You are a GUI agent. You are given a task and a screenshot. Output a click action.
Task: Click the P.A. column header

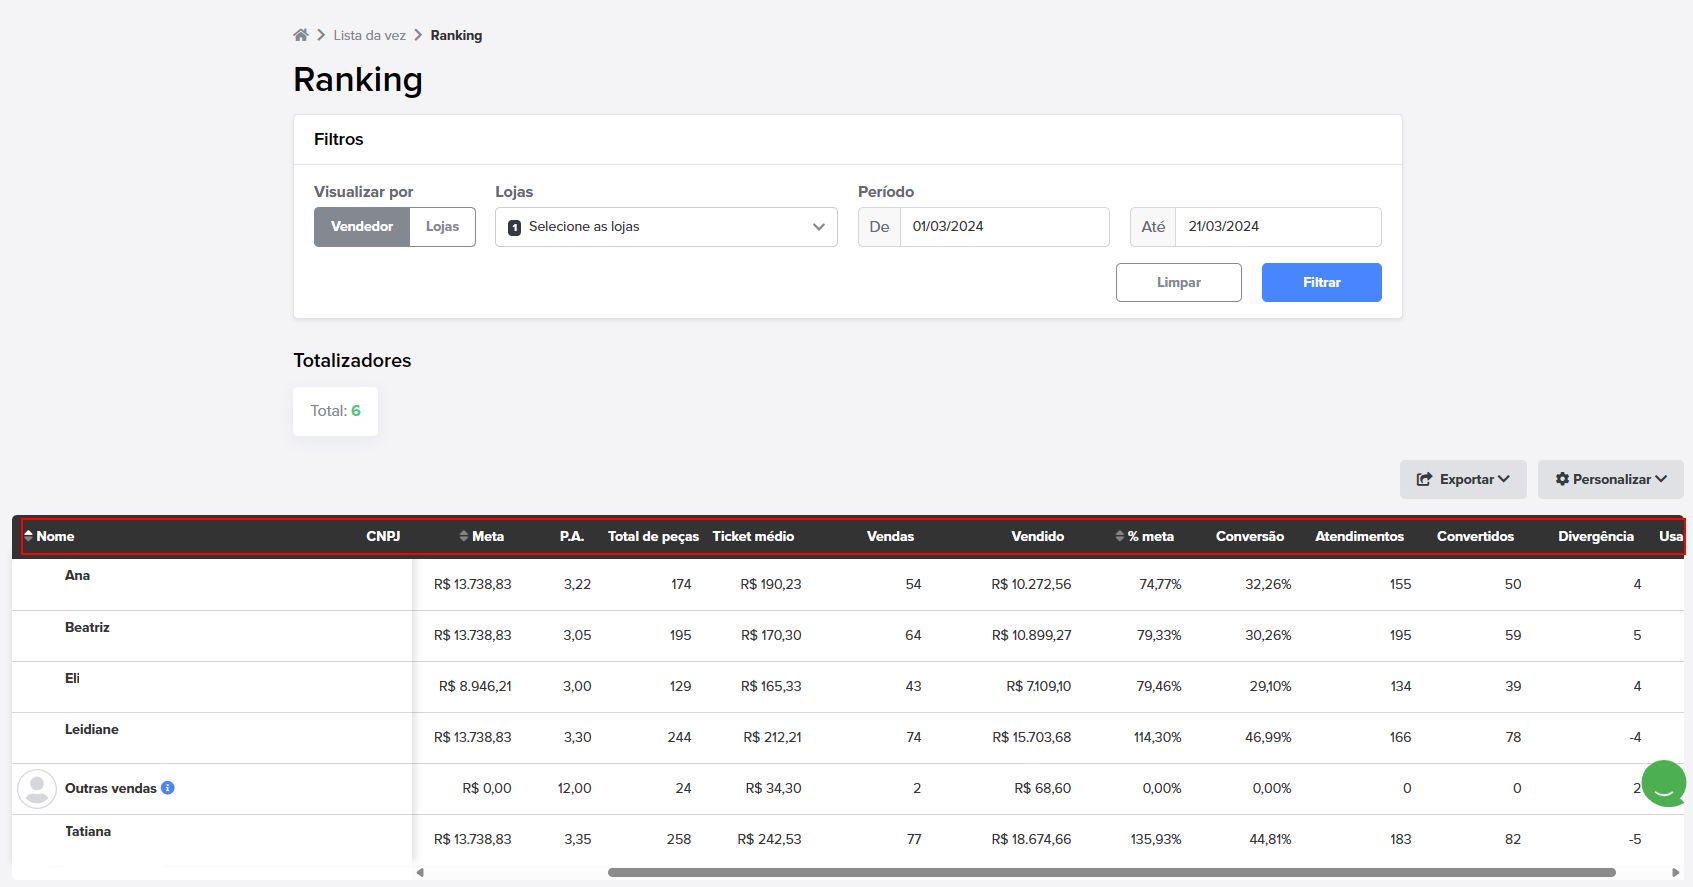[x=572, y=536]
